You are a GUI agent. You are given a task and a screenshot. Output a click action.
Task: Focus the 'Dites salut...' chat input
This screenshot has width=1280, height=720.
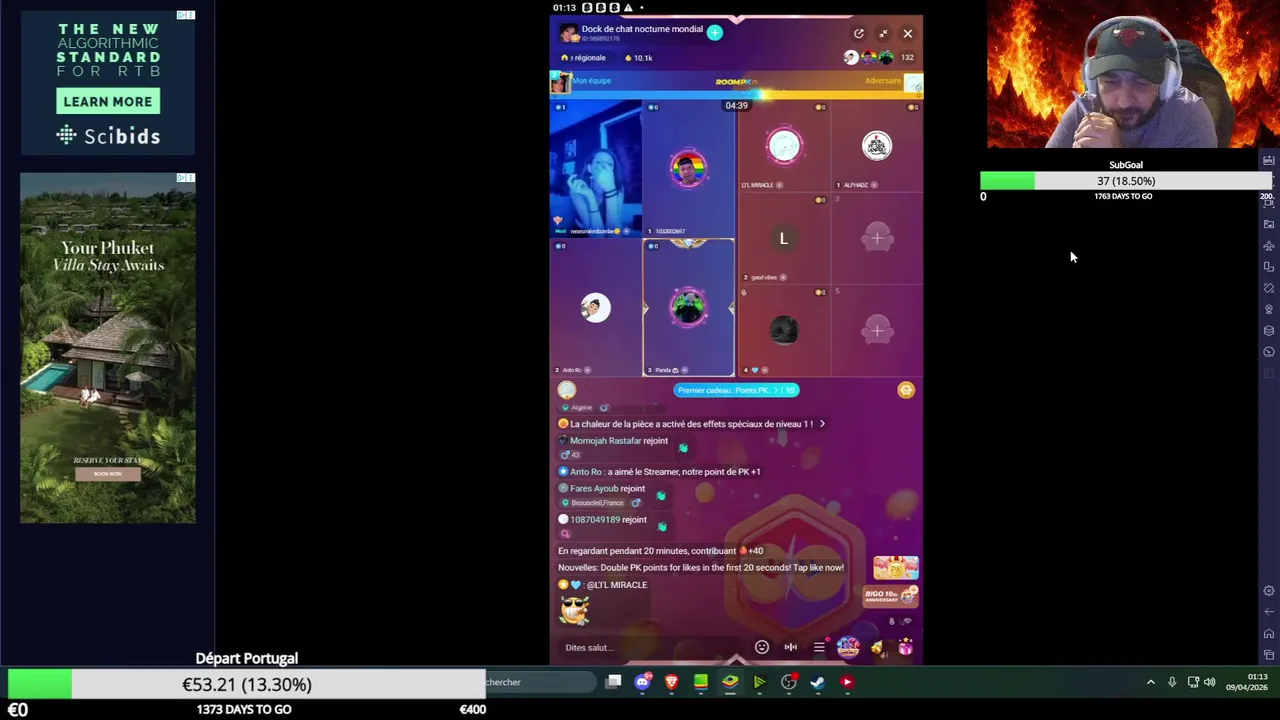(x=650, y=647)
